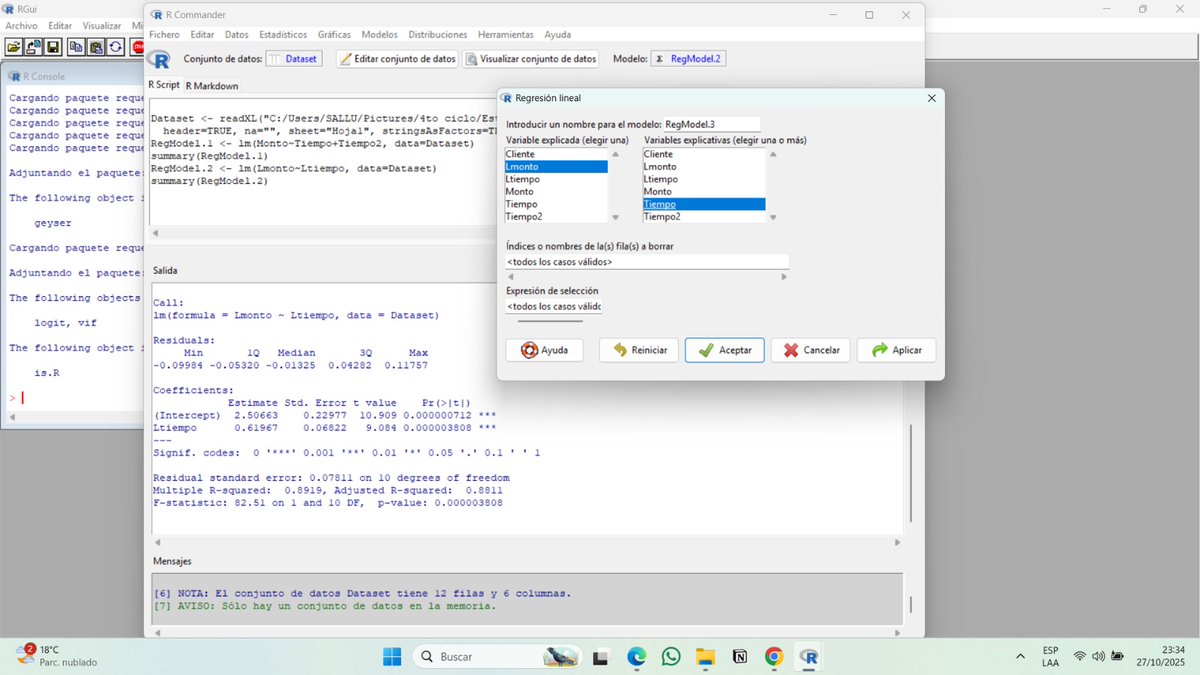Click the copy-and-paste icon in RGui toolbar
The image size is (1200, 675).
point(115,46)
